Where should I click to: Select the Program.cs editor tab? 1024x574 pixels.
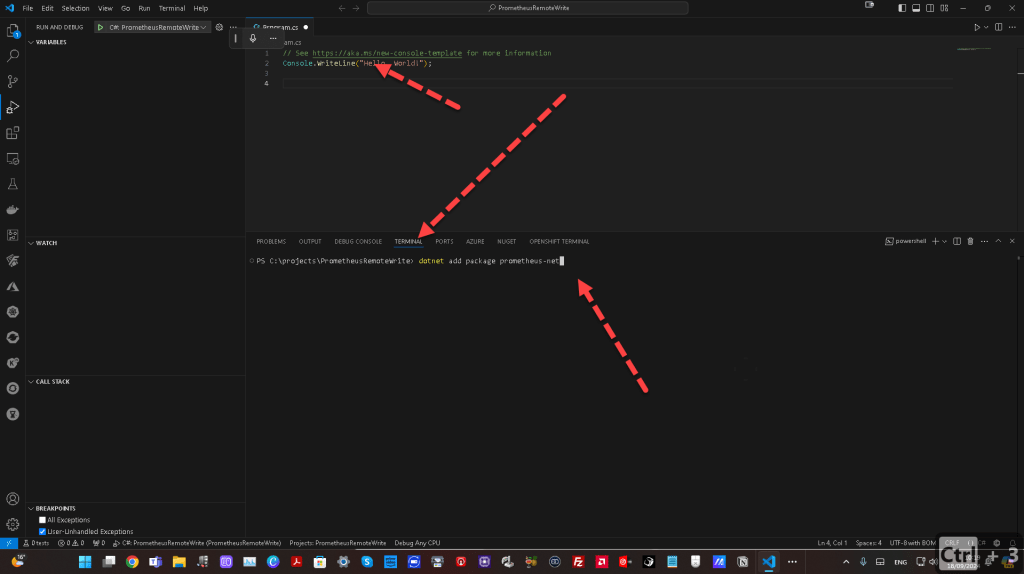coord(280,27)
